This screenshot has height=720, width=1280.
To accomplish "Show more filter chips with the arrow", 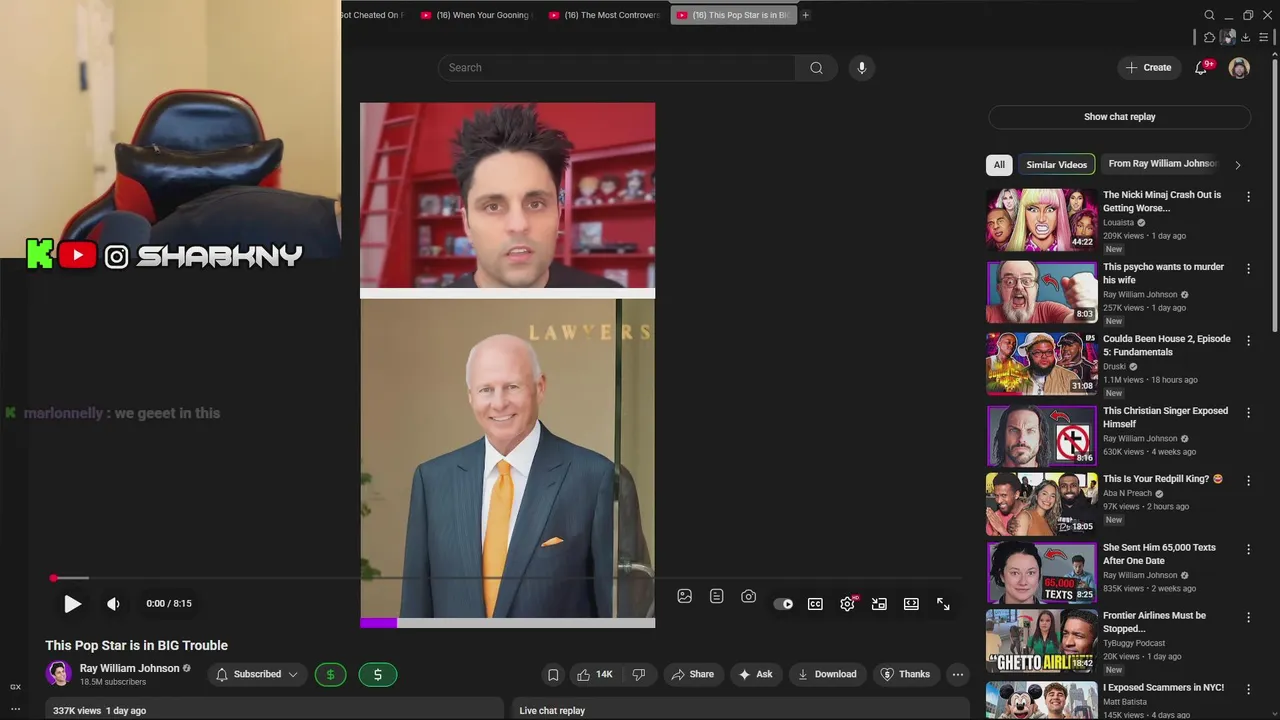I will [x=1238, y=165].
